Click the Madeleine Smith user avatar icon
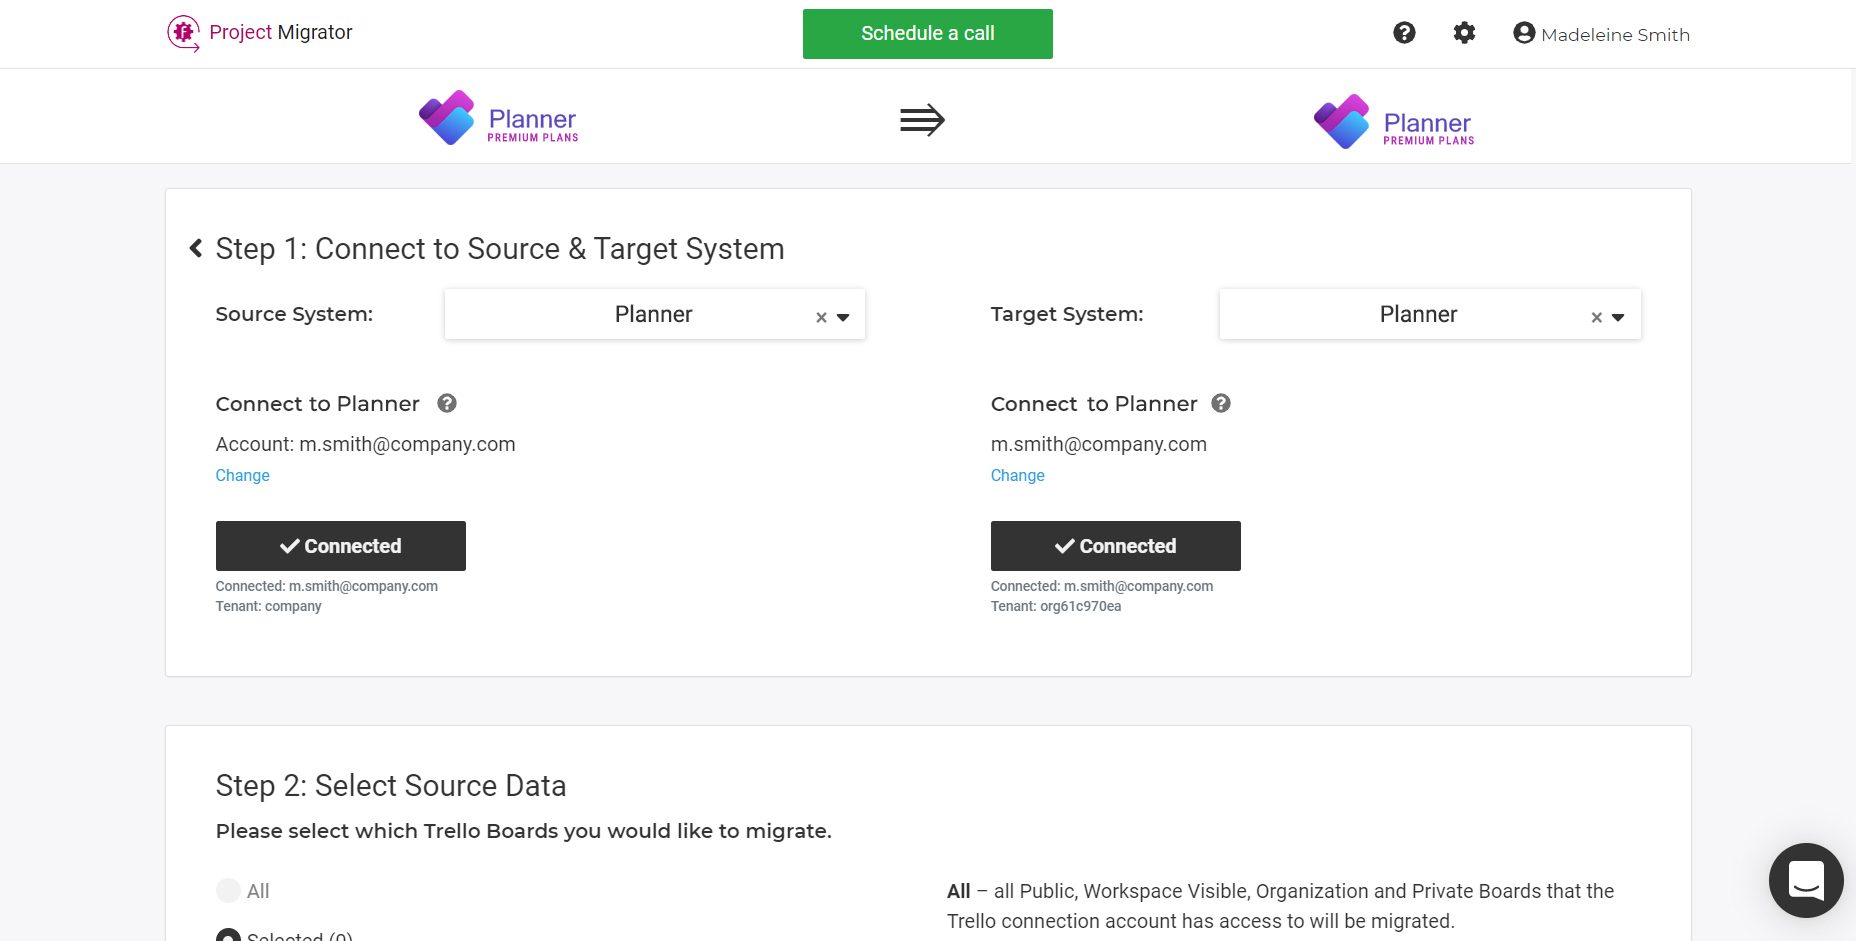Screen dimensions: 1856x941 [x=1524, y=33]
